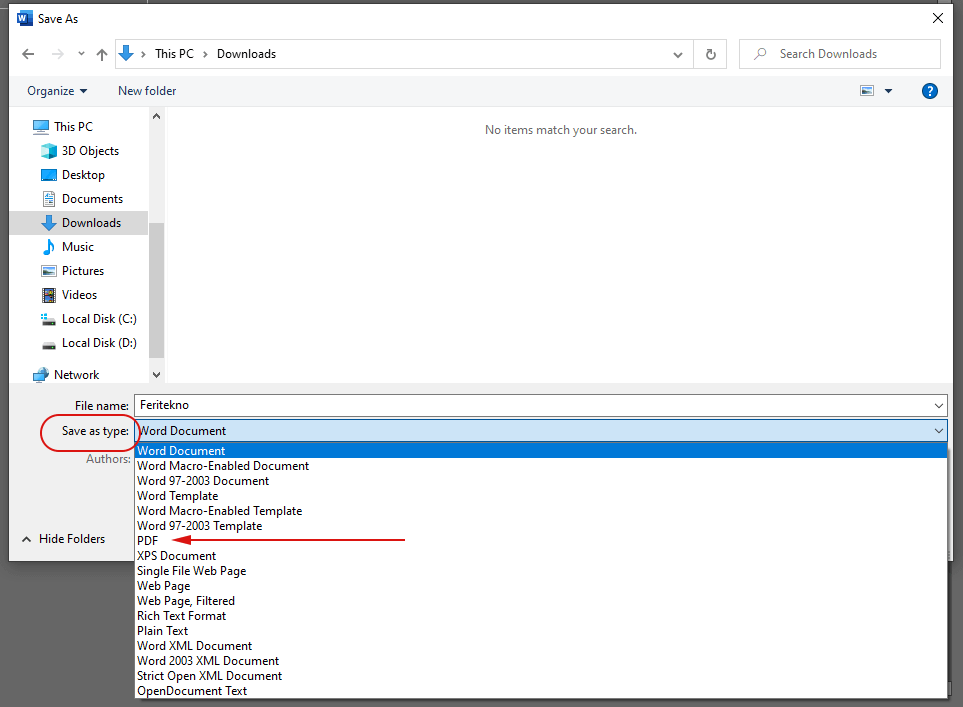
Task: Select Single File Web Page type
Action: coord(541,571)
